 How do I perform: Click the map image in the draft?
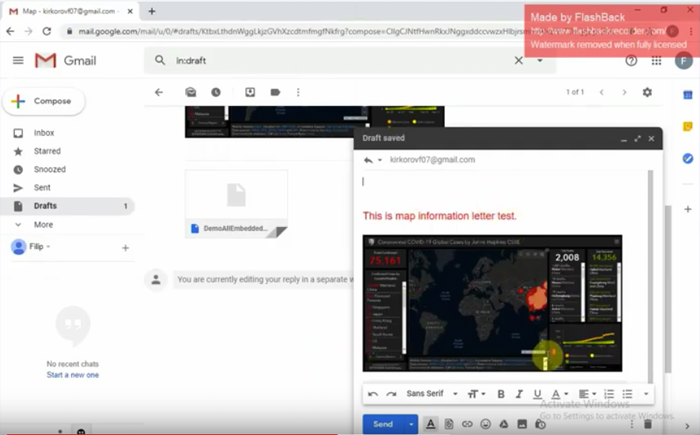[492, 303]
